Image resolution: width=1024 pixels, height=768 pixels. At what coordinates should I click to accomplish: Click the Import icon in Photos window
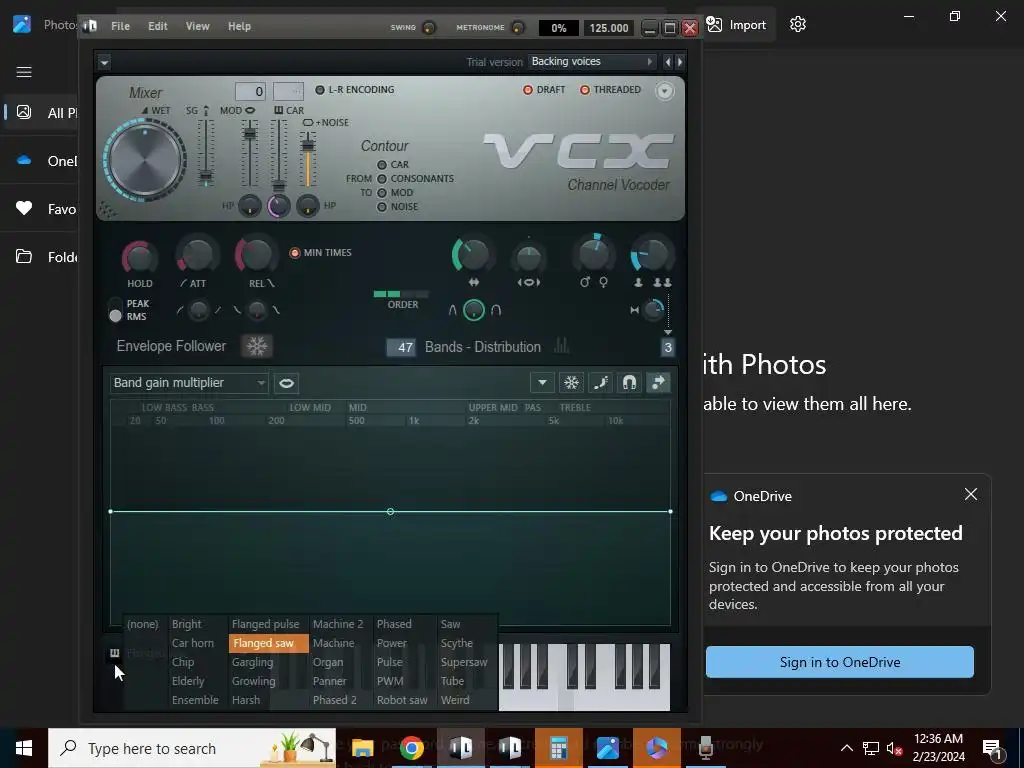click(715, 25)
